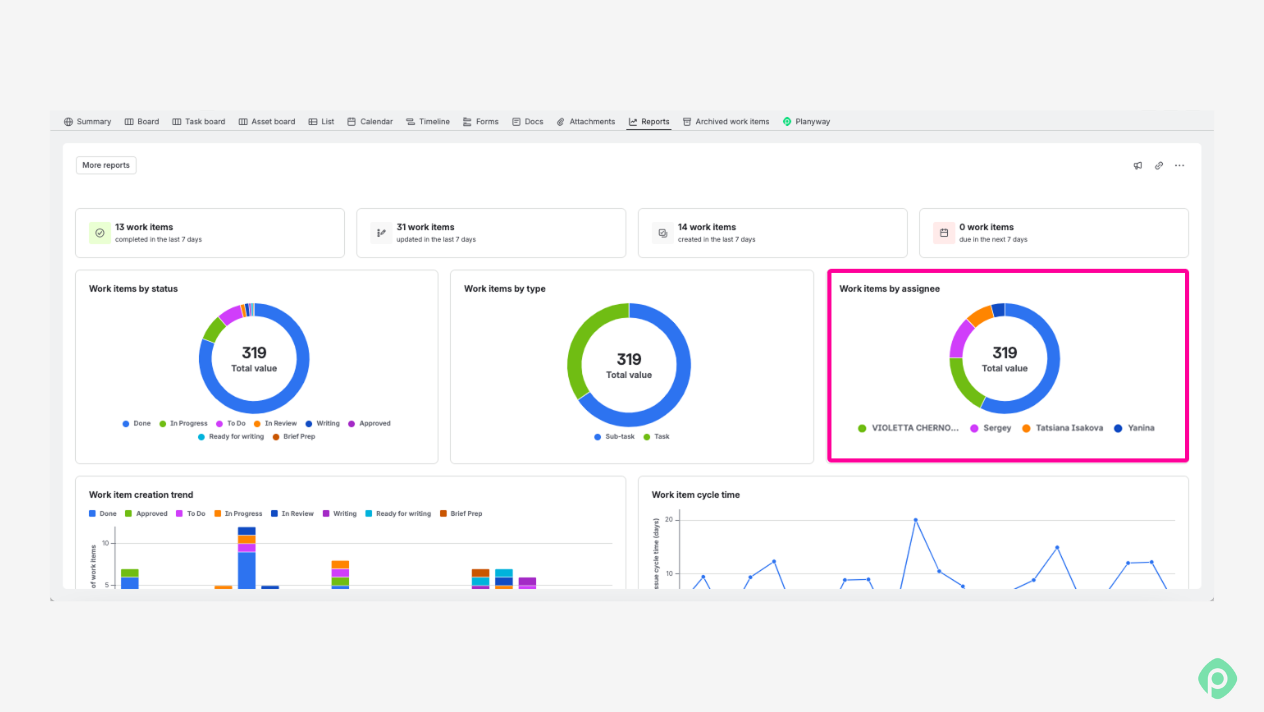Image resolution: width=1264 pixels, height=712 pixels.
Task: Click the More reports button
Action: pyautogui.click(x=106, y=165)
